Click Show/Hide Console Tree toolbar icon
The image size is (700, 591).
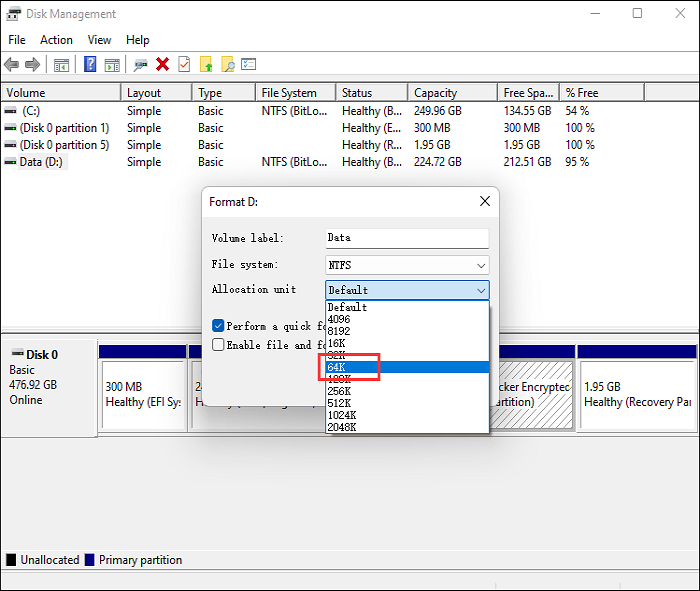[62, 65]
